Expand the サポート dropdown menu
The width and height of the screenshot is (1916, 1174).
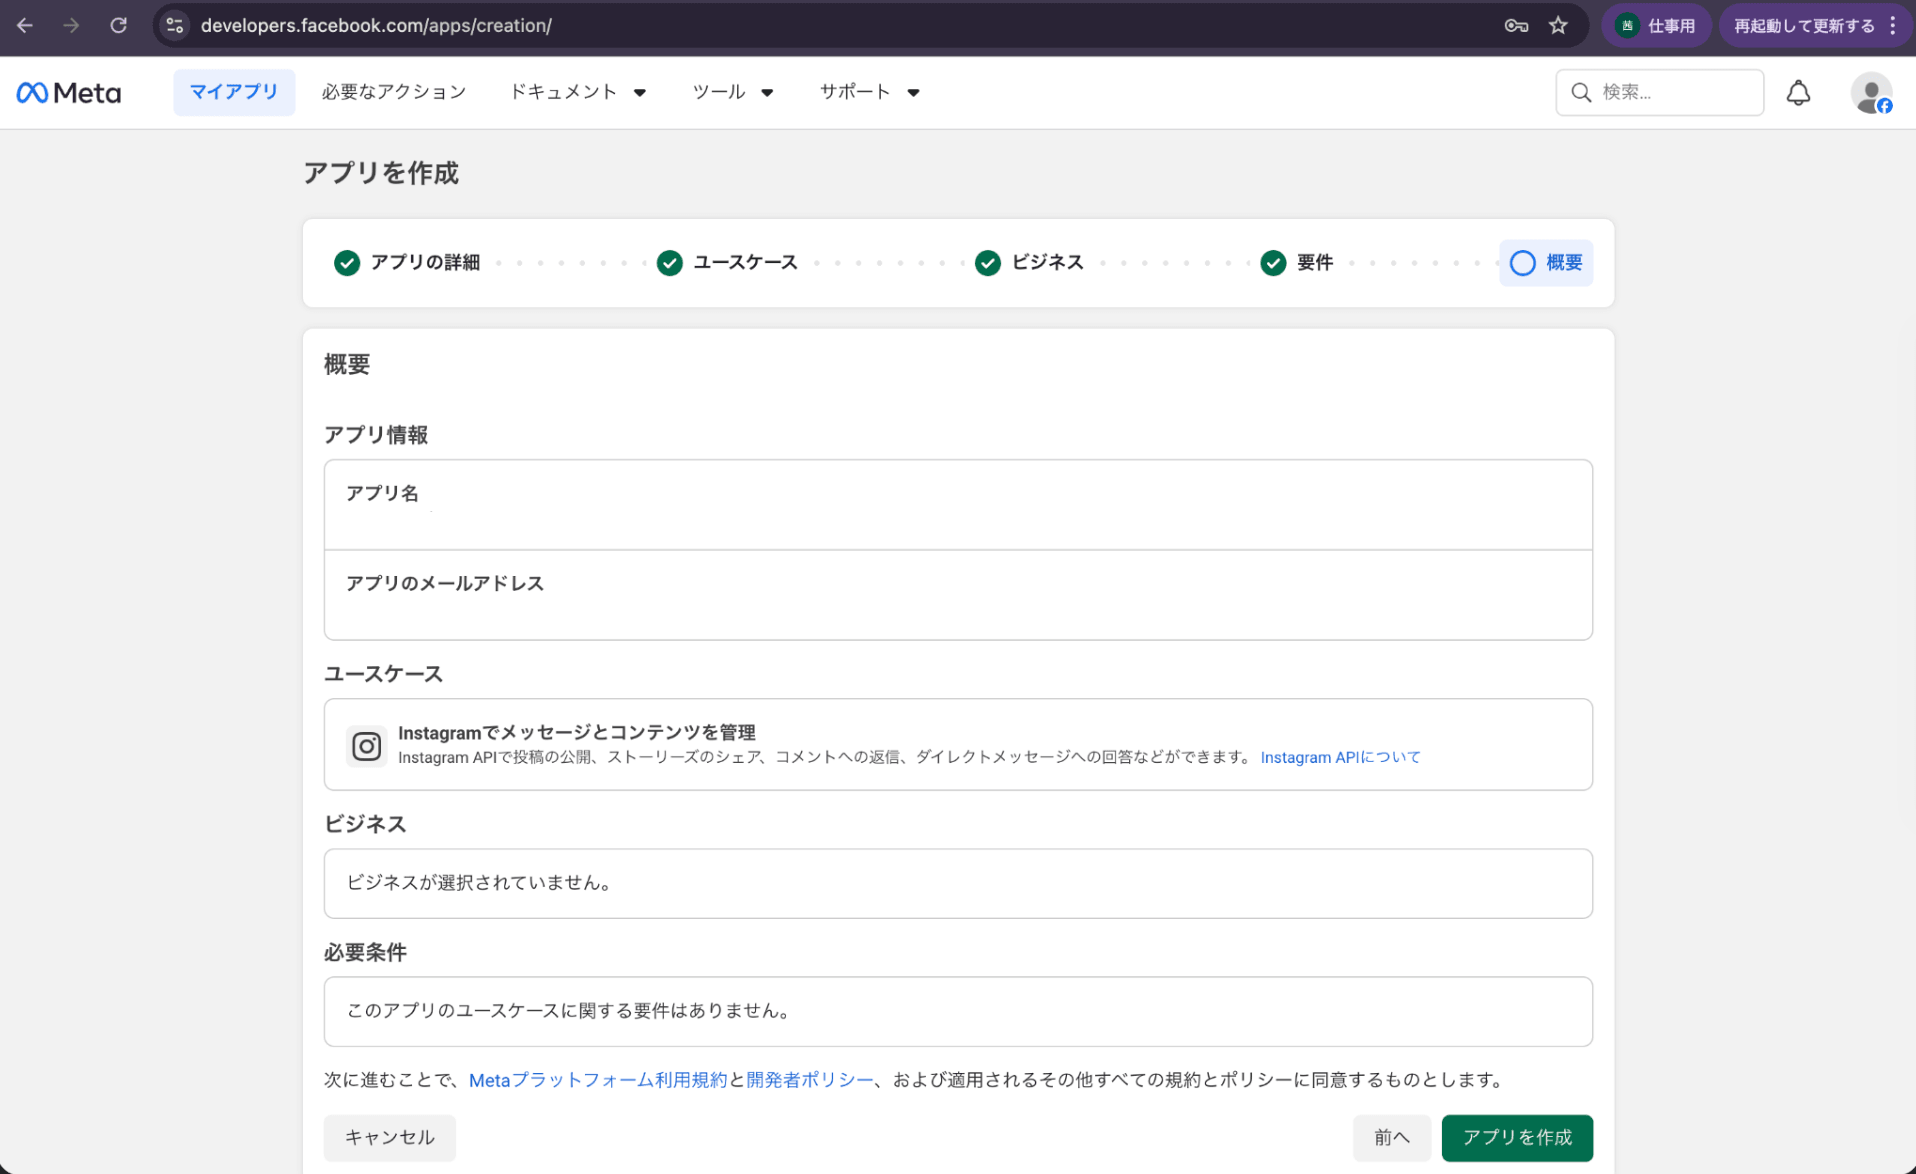pos(869,92)
